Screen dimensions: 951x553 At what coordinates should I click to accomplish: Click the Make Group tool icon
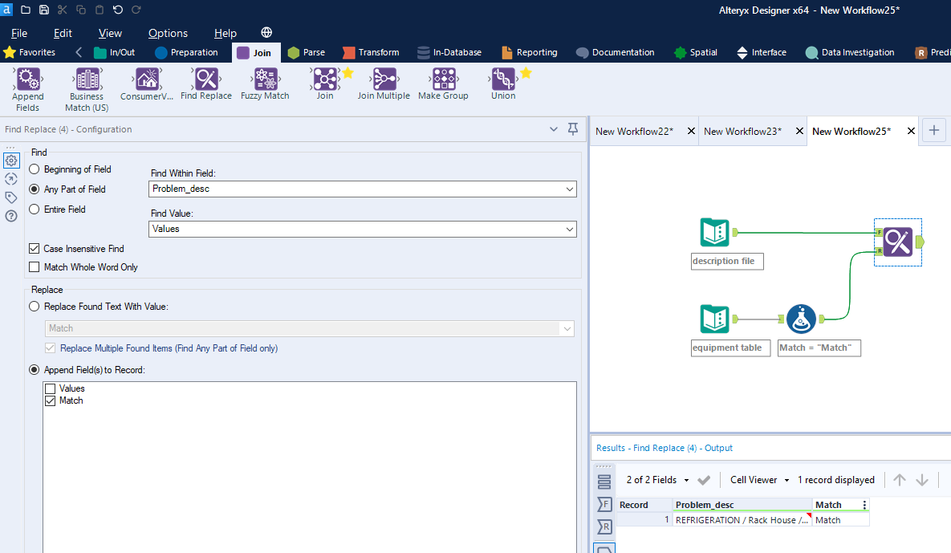(x=443, y=79)
